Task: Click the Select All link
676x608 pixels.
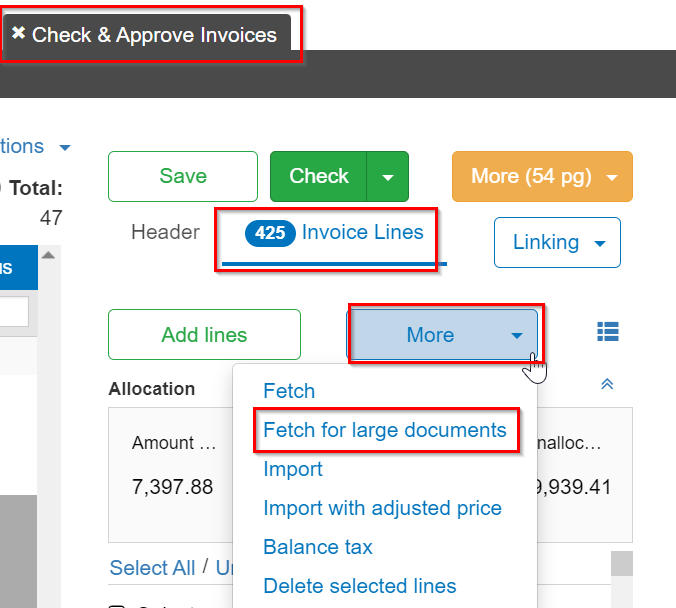Action: pyautogui.click(x=152, y=568)
